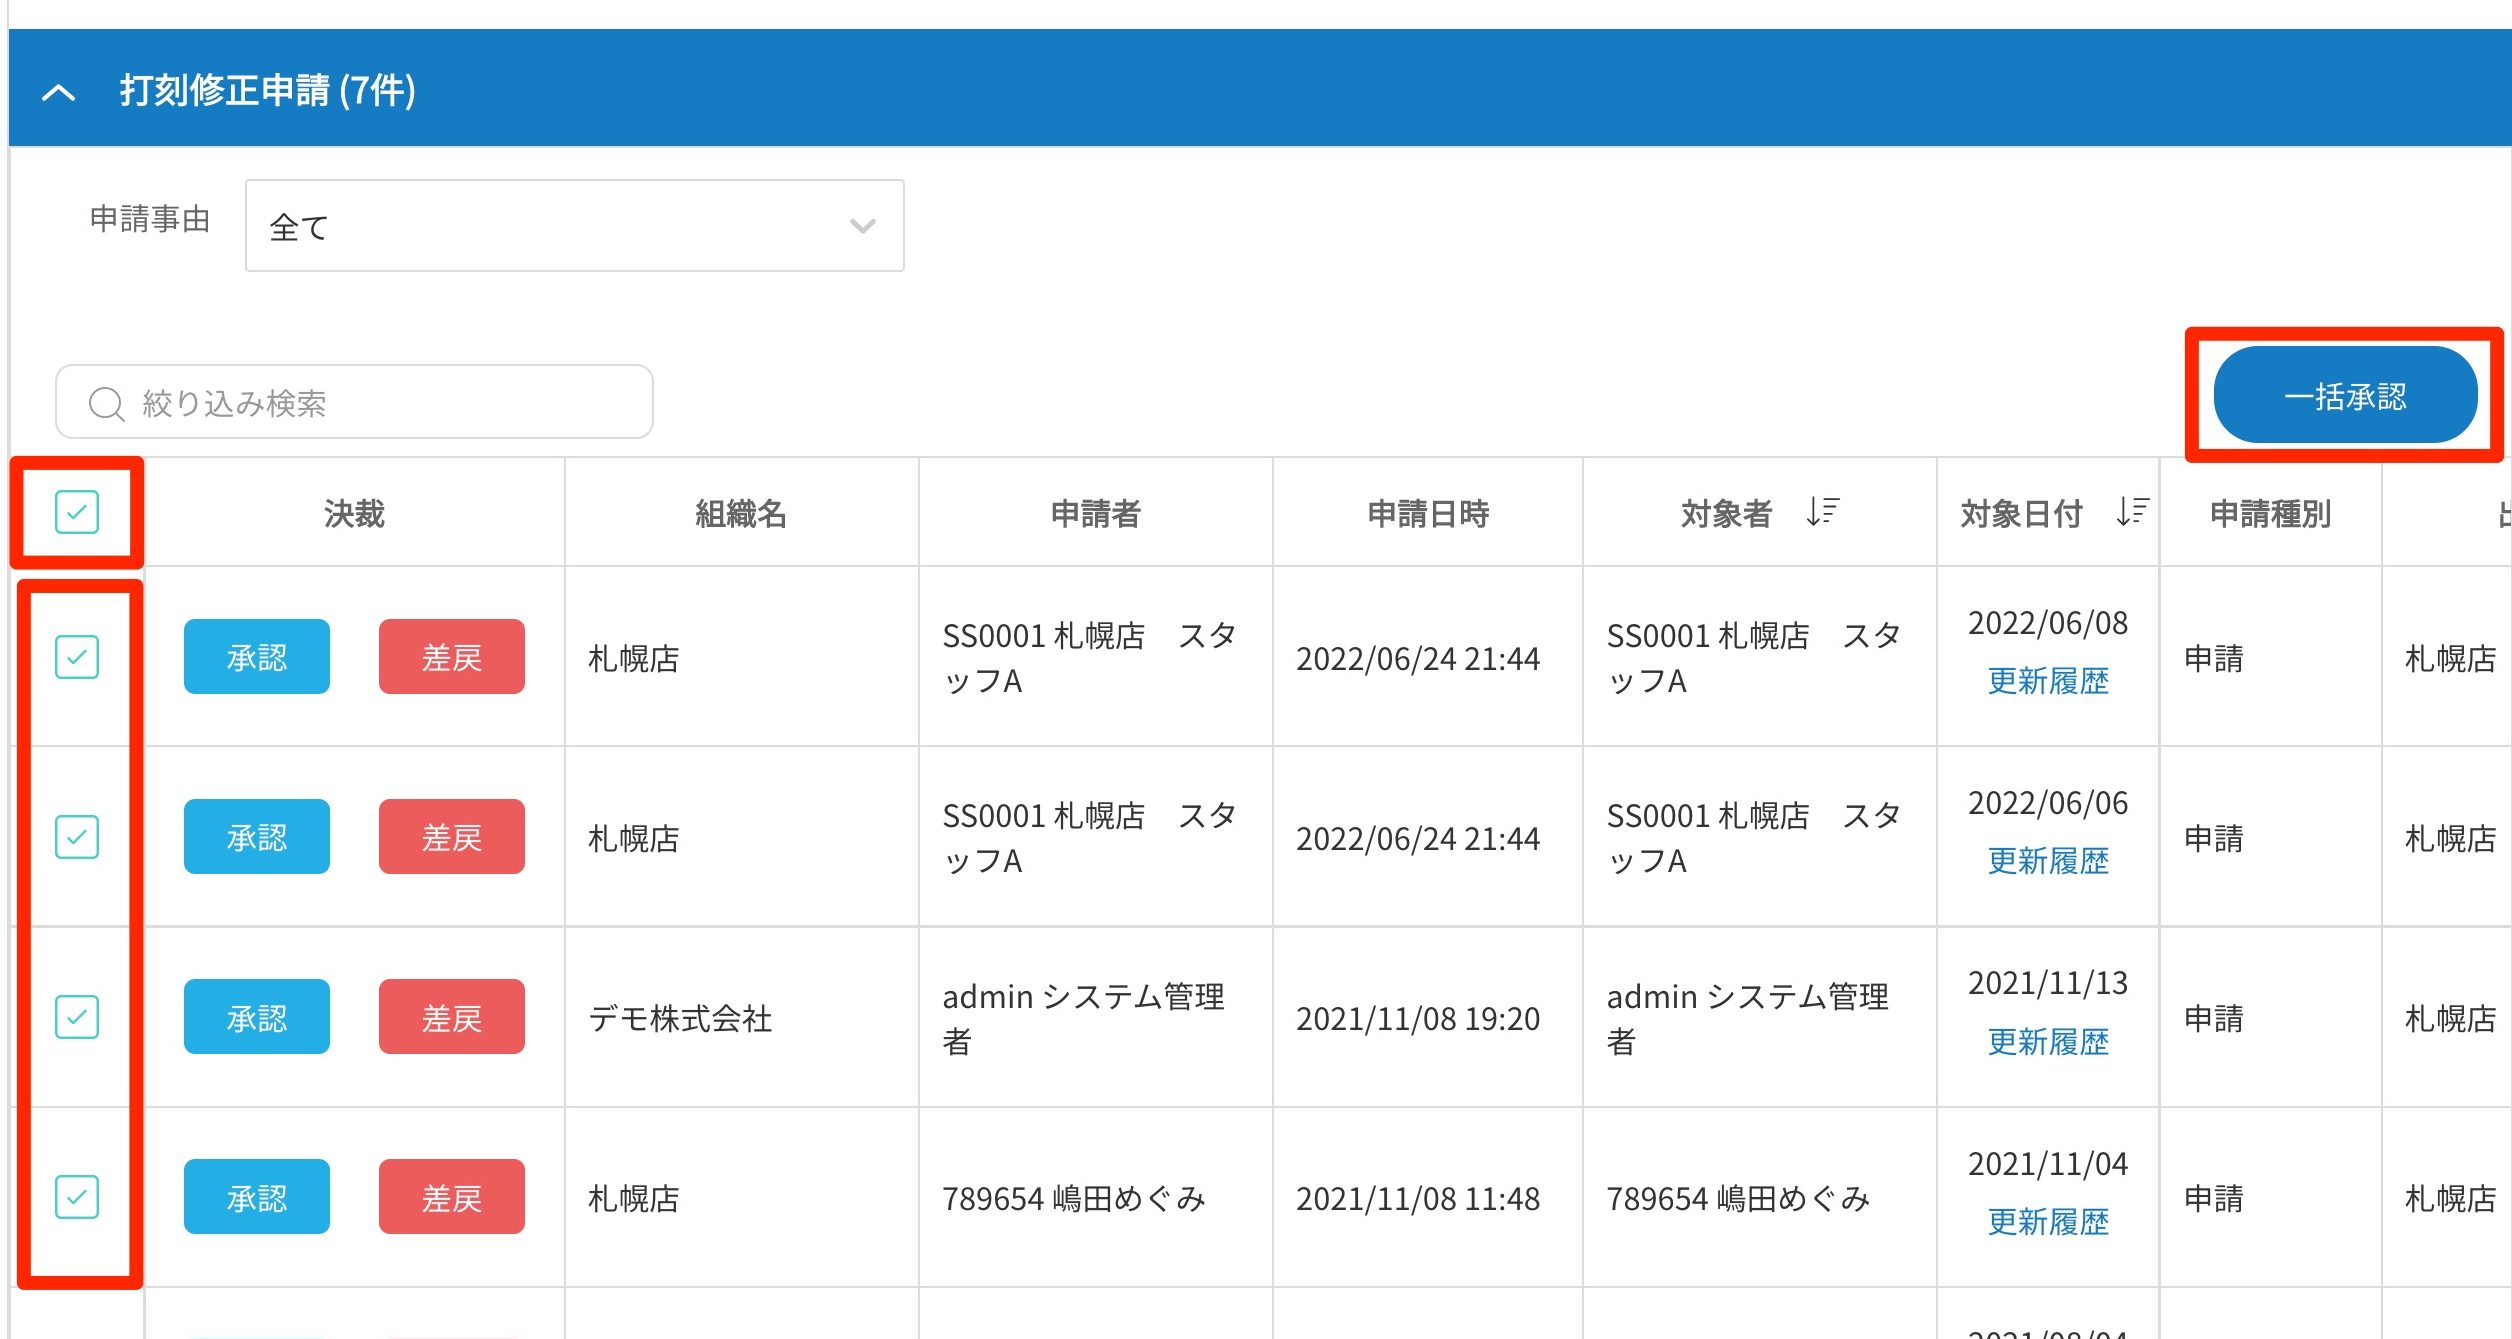The height and width of the screenshot is (1339, 2512).
Task: Click 承認 on the デモ株式会社 row
Action: coord(256,1017)
